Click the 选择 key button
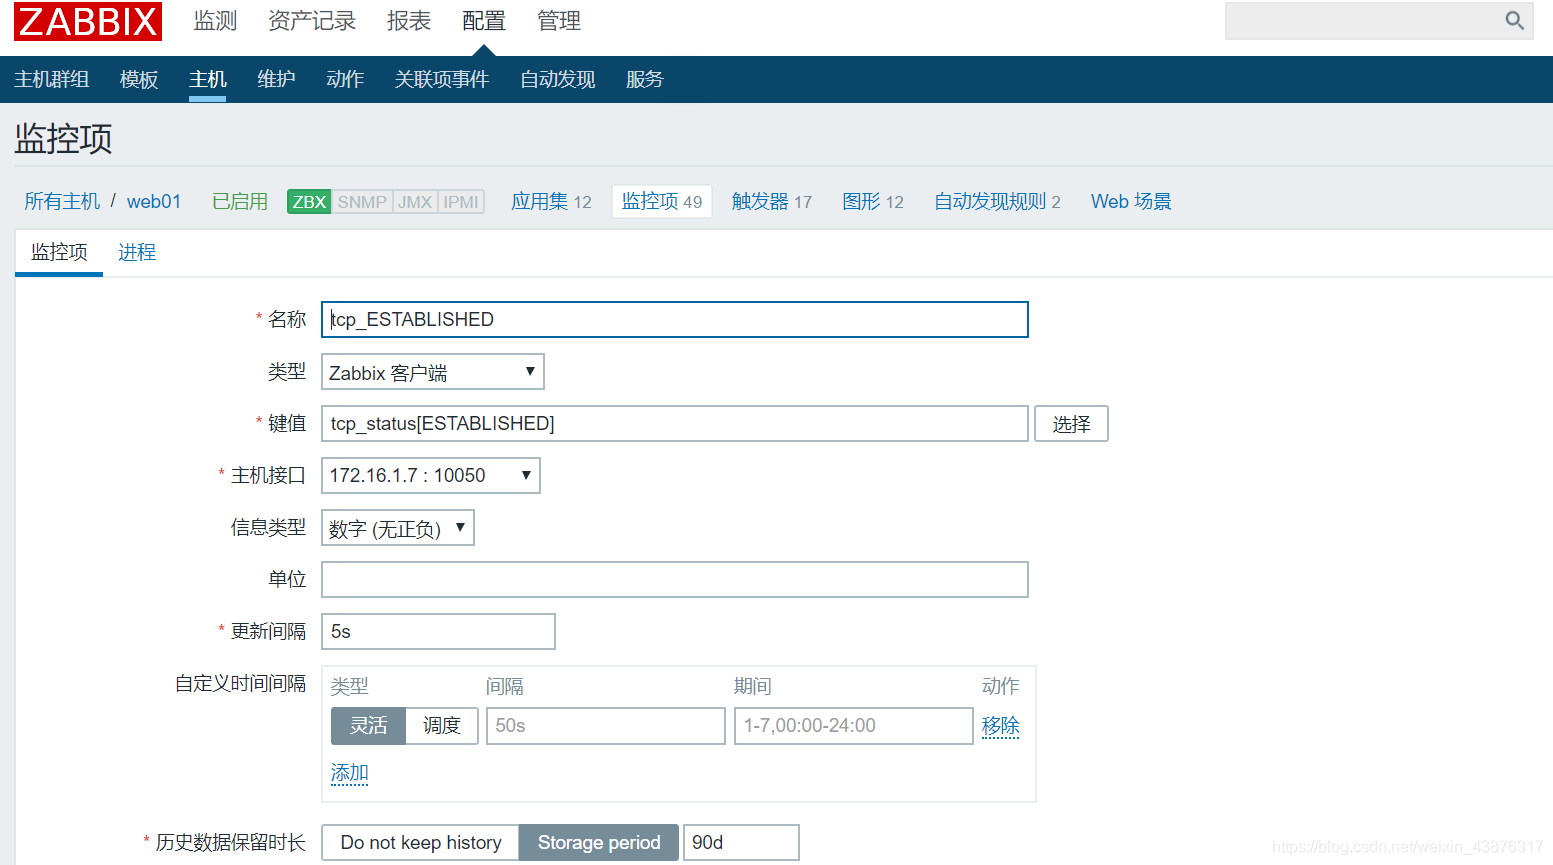Image resolution: width=1553 pixels, height=865 pixels. (1071, 424)
